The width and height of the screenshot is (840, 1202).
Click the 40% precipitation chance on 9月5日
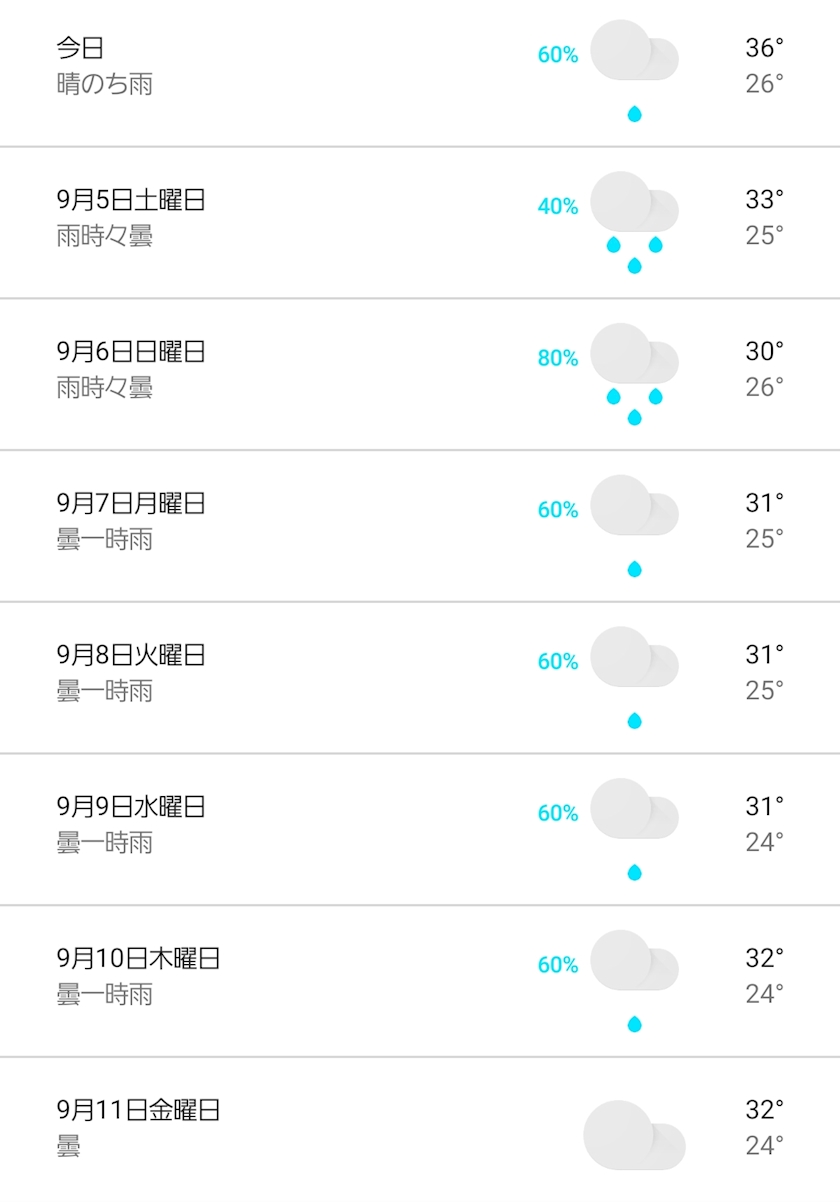[558, 207]
